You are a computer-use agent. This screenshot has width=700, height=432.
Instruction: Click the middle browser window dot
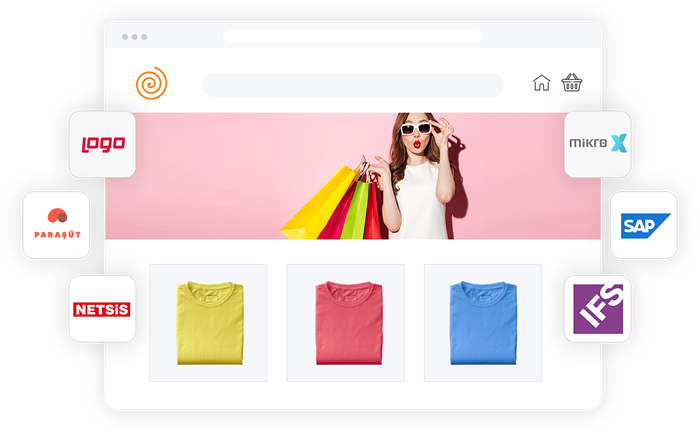click(x=135, y=37)
